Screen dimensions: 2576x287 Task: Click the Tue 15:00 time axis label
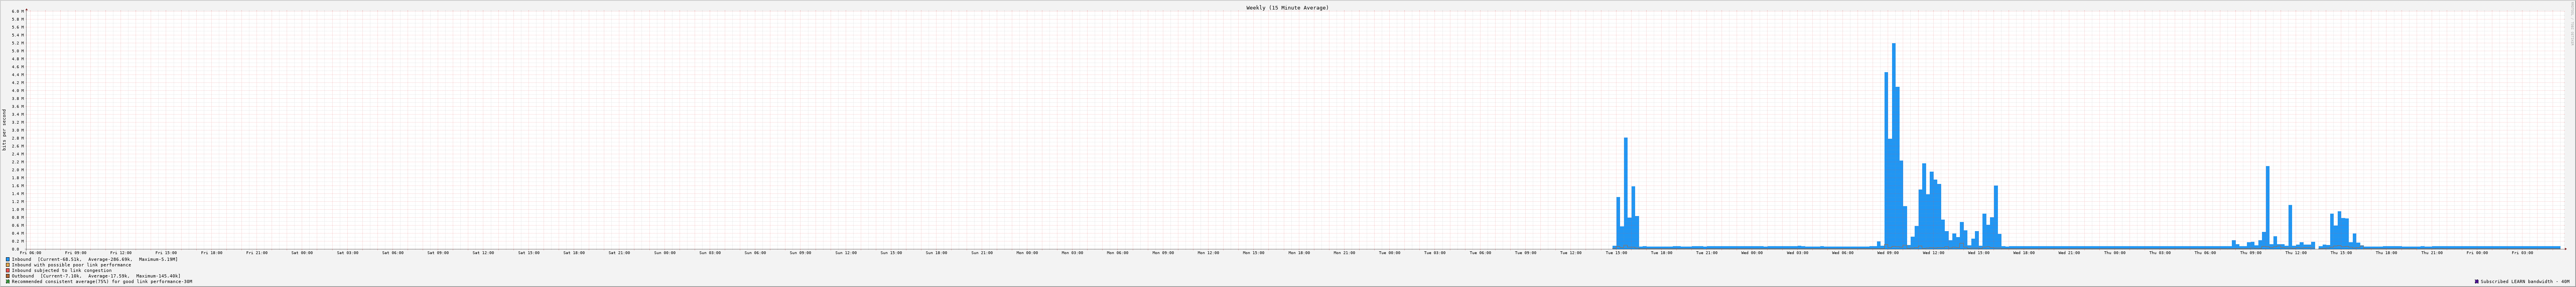pyautogui.click(x=1616, y=253)
